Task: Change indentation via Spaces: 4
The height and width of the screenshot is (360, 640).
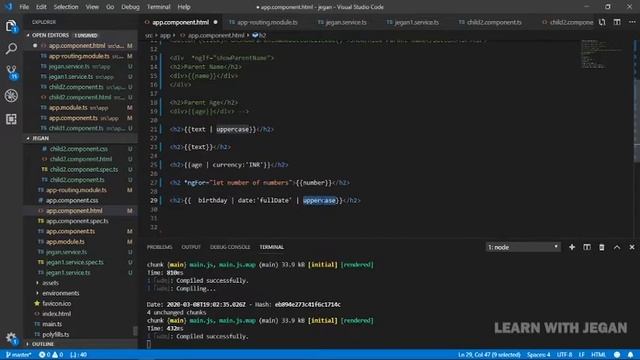Action: click(538, 355)
